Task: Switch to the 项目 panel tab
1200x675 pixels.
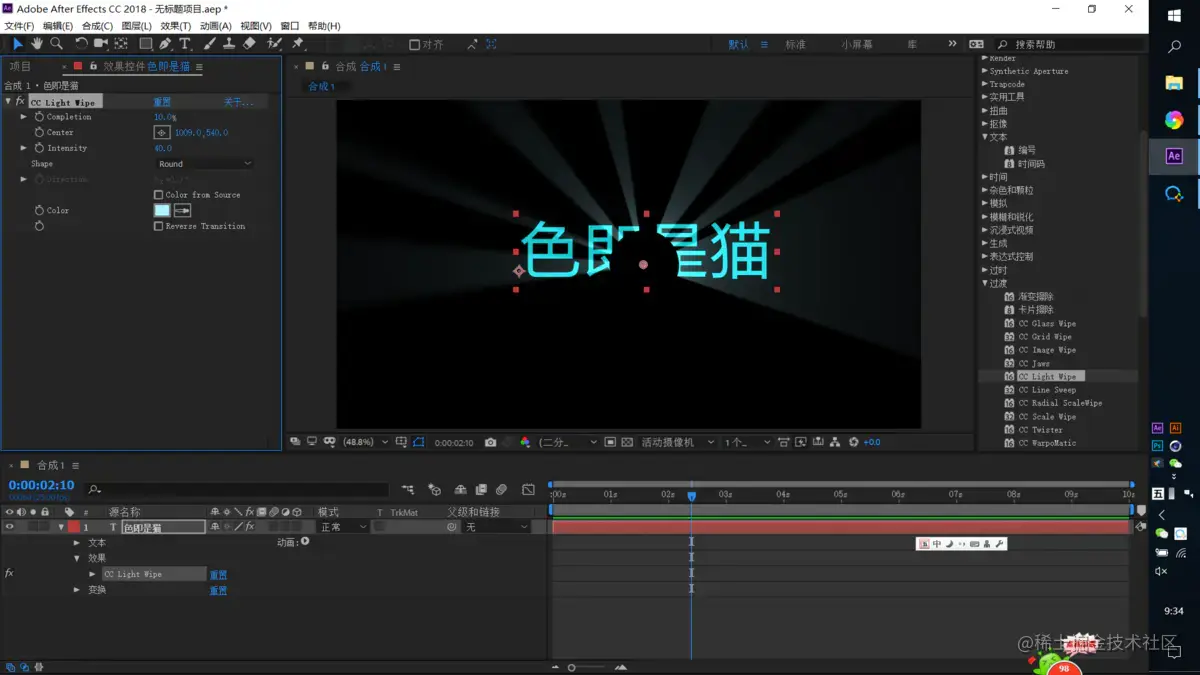Action: click(x=20, y=67)
